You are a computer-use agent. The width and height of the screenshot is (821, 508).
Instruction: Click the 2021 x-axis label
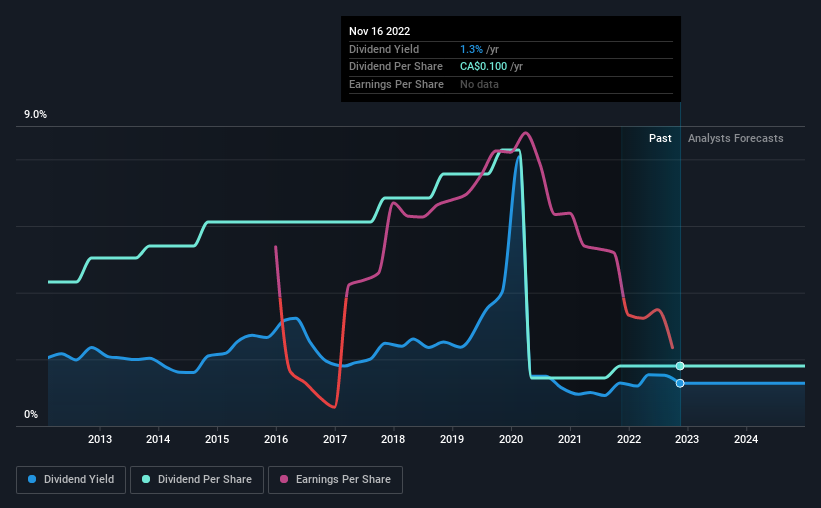(x=570, y=439)
